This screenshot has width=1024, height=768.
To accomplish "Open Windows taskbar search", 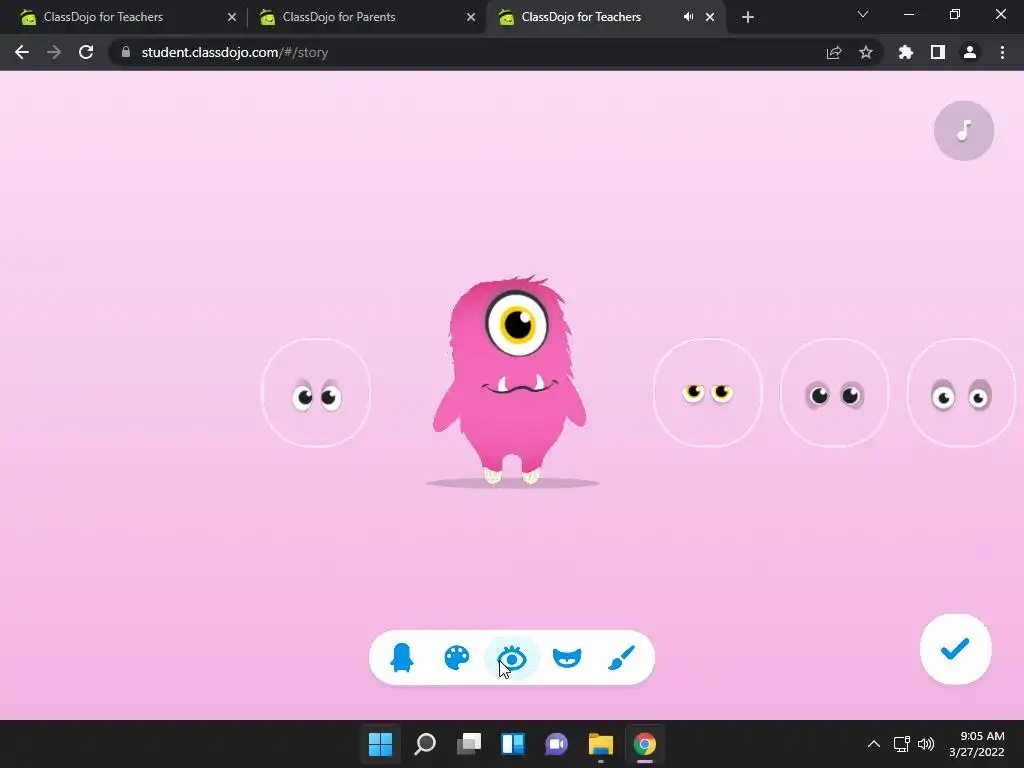I will [425, 744].
